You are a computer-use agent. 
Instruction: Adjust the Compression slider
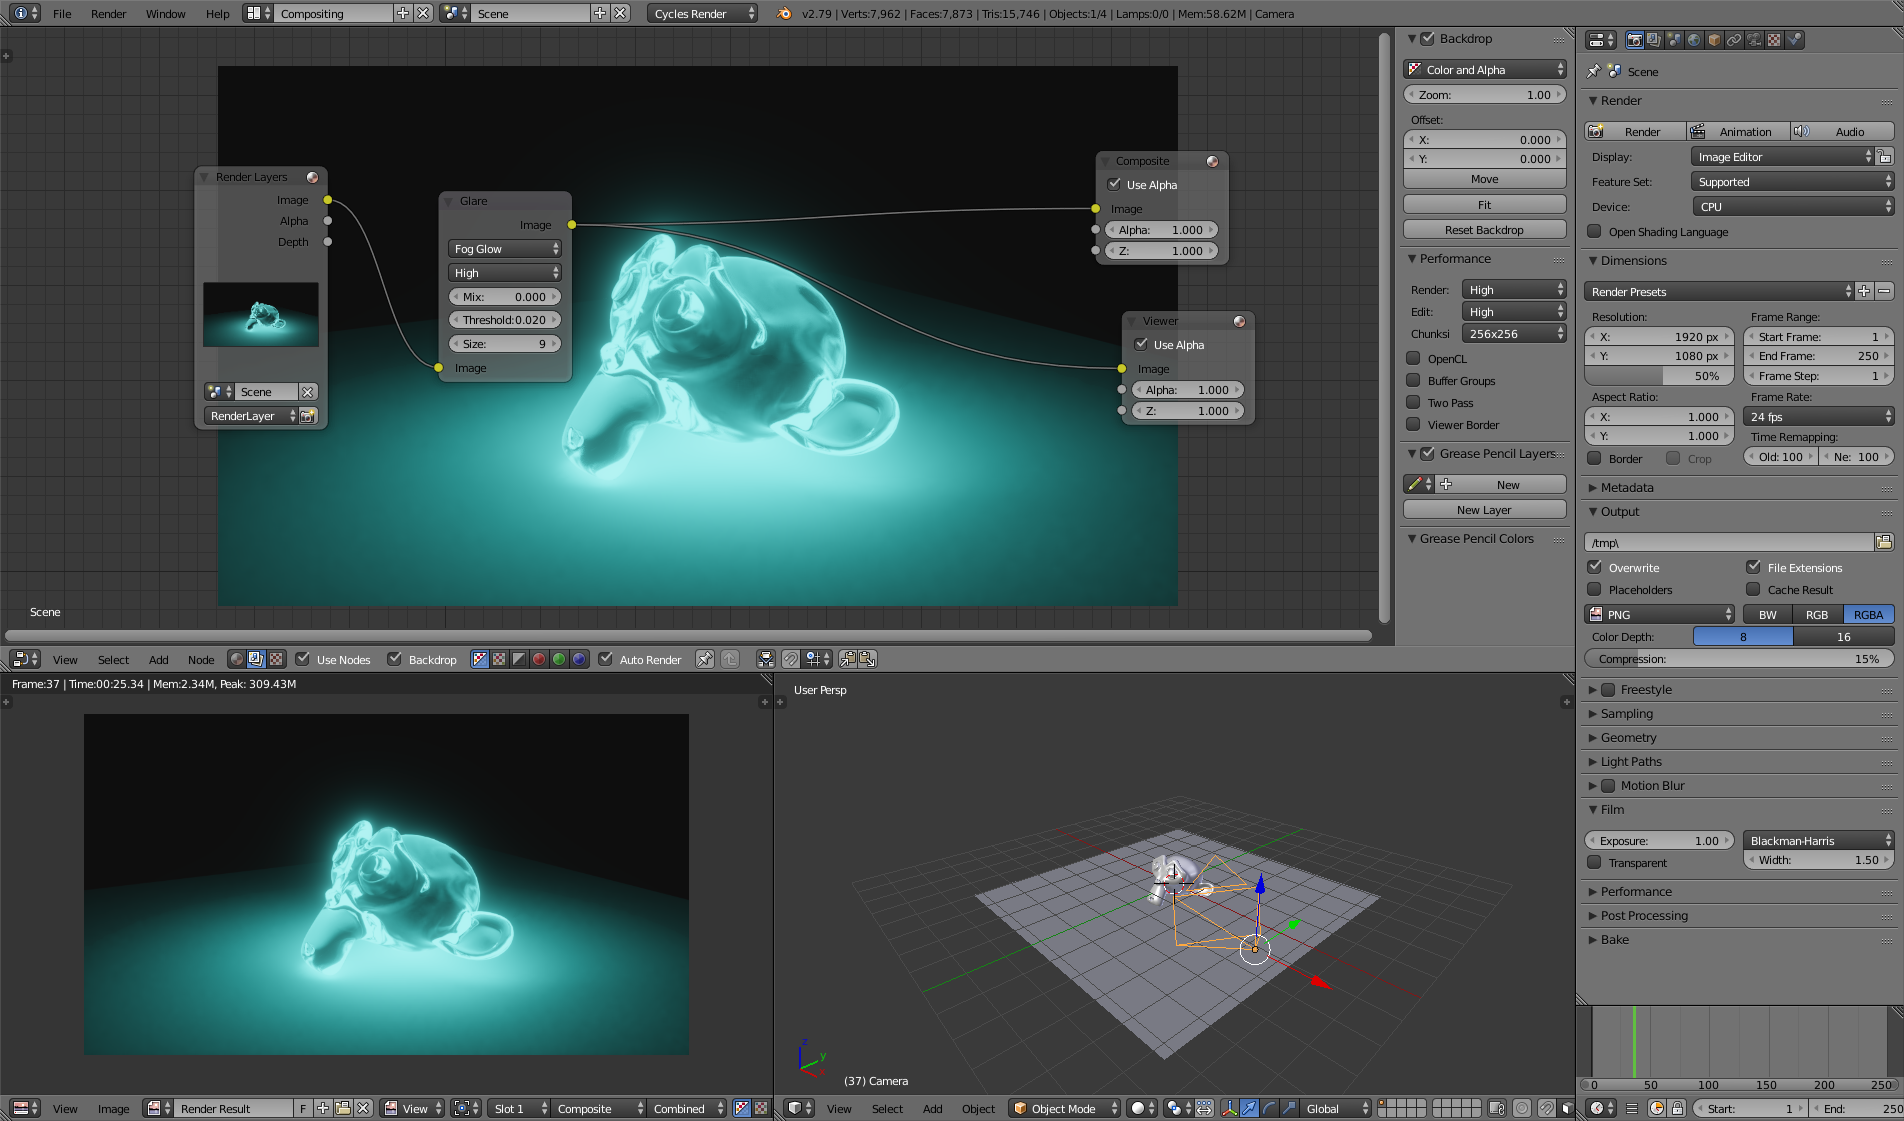tap(1738, 659)
